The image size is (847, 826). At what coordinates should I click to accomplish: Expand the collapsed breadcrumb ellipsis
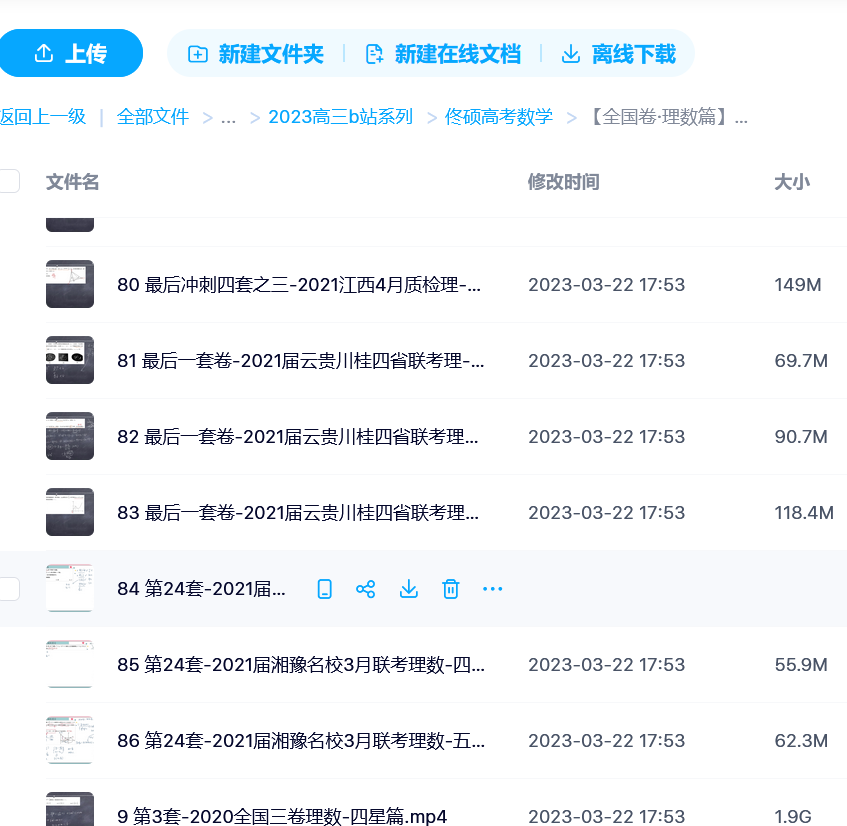[x=228, y=117]
